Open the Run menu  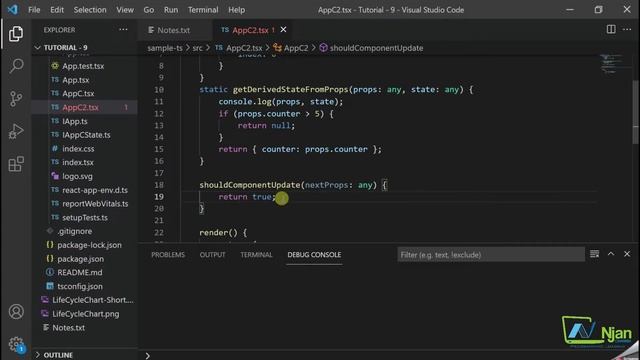(171, 10)
